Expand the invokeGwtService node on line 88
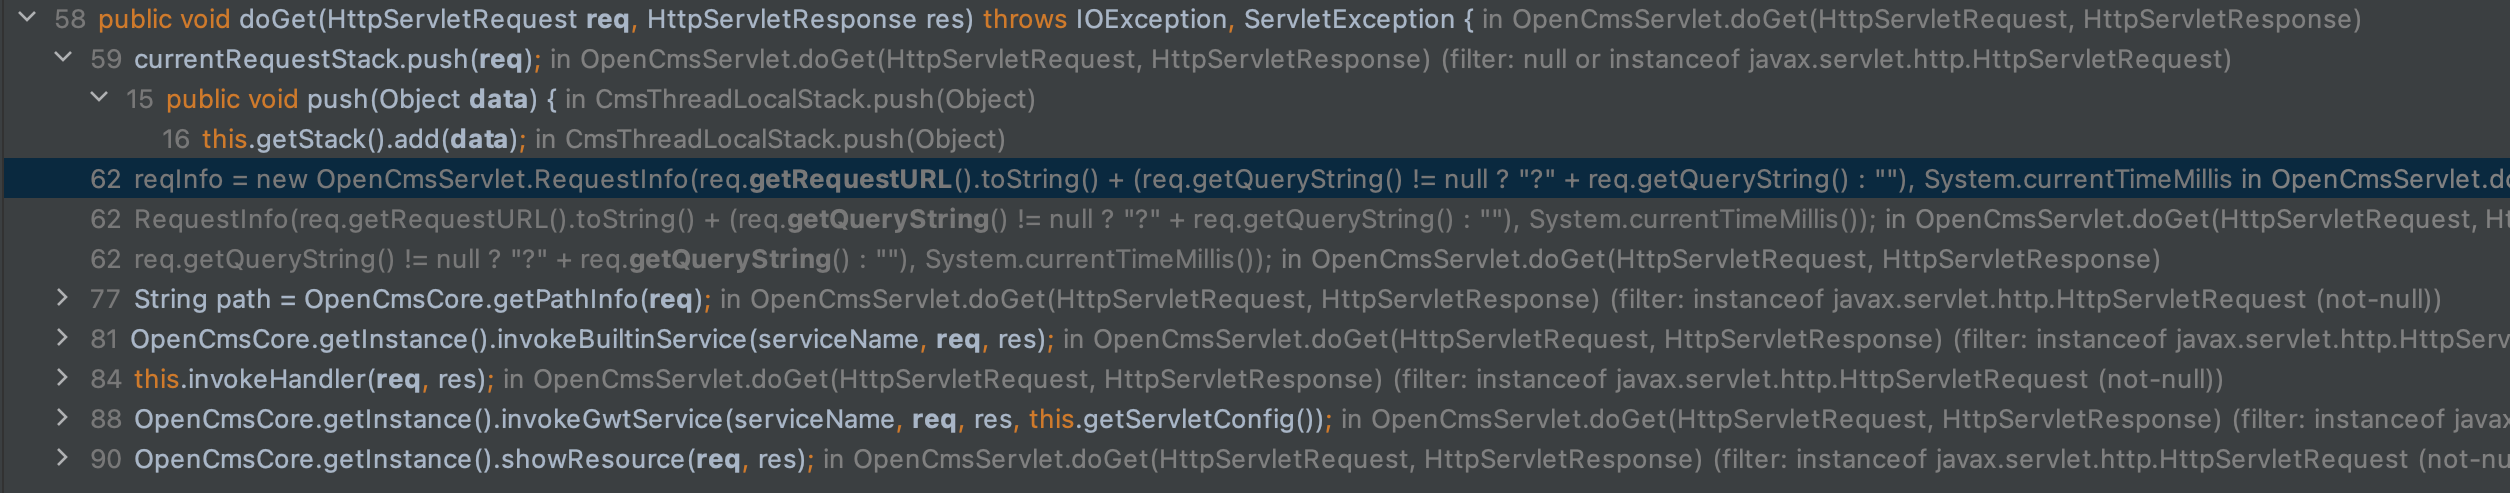The image size is (2510, 493). [63, 417]
